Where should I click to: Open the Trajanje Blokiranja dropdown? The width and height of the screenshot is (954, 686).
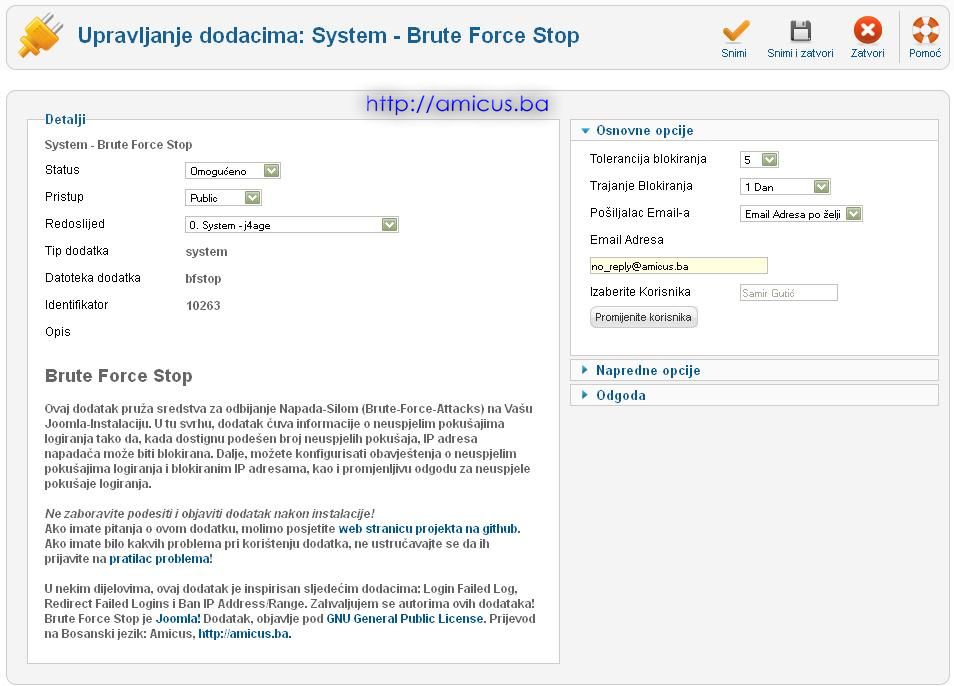[785, 187]
